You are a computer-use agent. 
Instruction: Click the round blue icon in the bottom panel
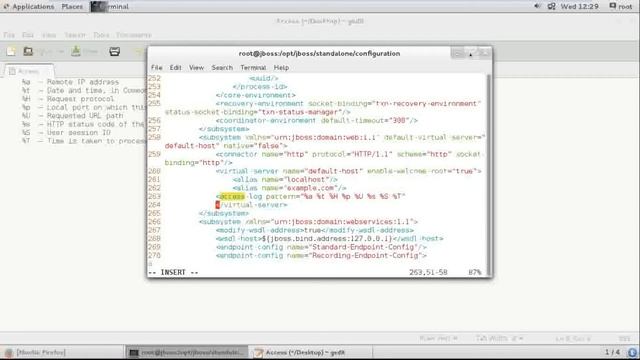pyautogui.click(x=632, y=352)
